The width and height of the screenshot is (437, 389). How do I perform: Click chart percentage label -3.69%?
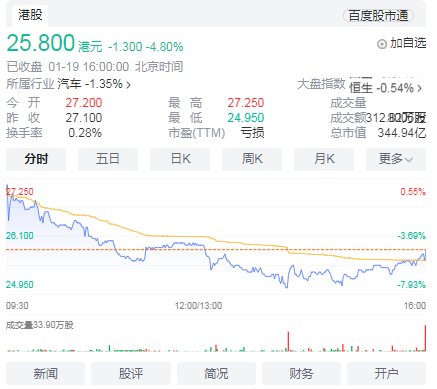tap(412, 236)
